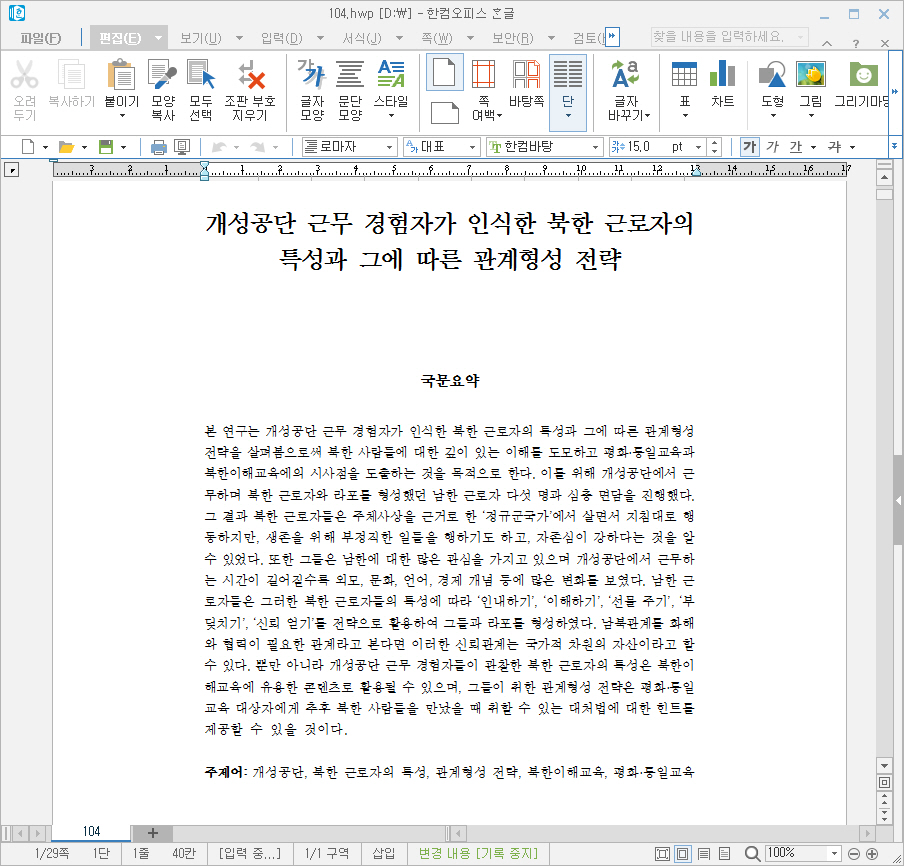Click Select All (모두 선택) icon

tap(201, 76)
